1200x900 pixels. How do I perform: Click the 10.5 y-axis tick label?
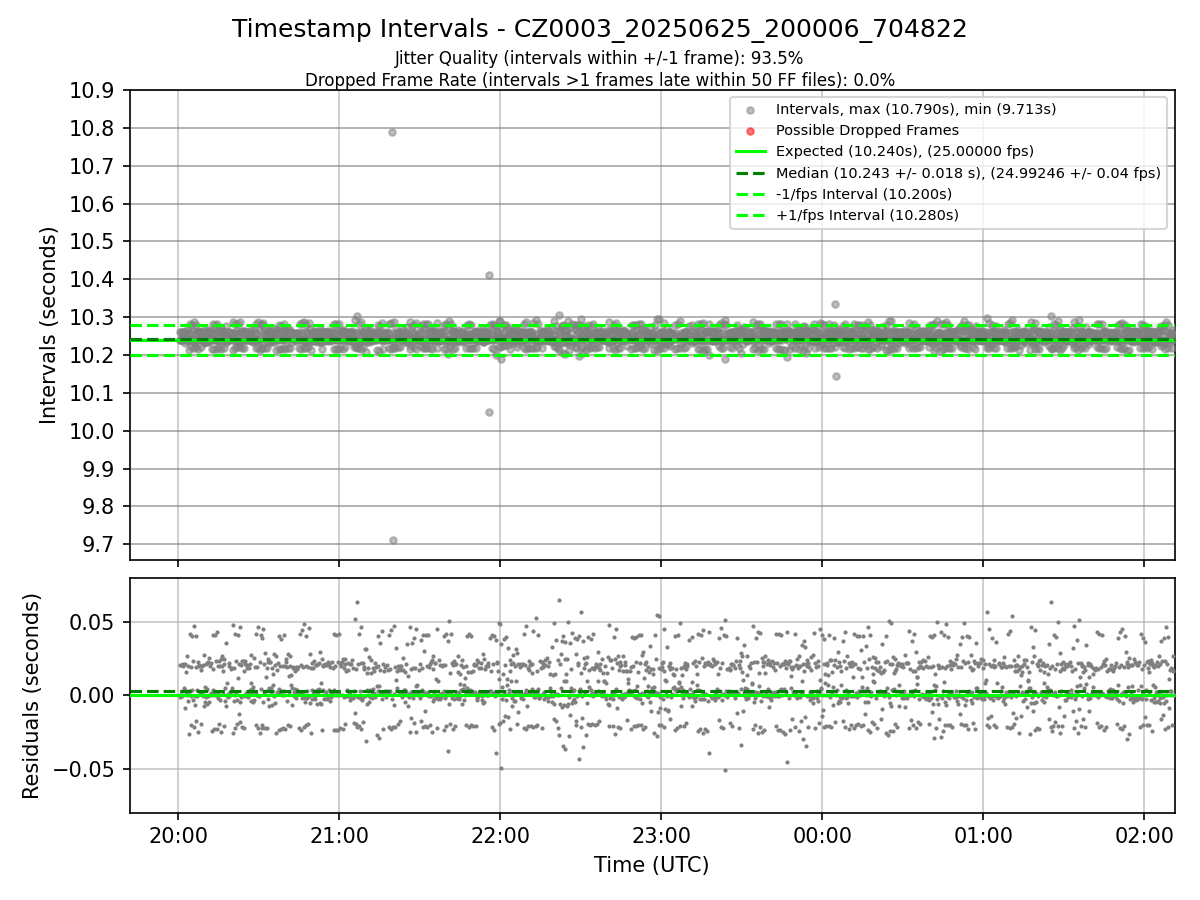click(94, 242)
